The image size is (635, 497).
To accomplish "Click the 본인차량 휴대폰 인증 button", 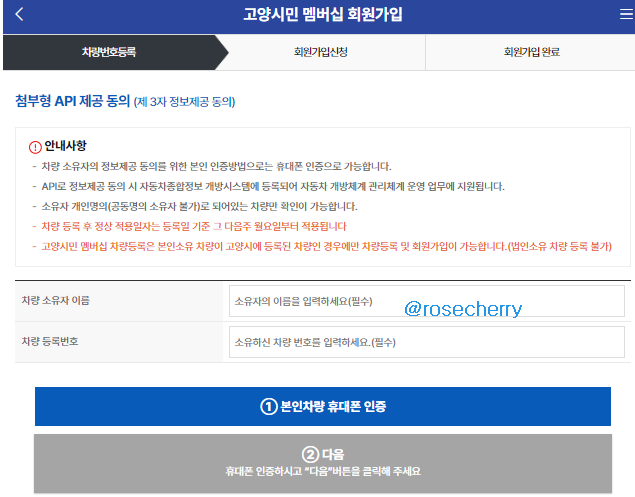I will (323, 406).
